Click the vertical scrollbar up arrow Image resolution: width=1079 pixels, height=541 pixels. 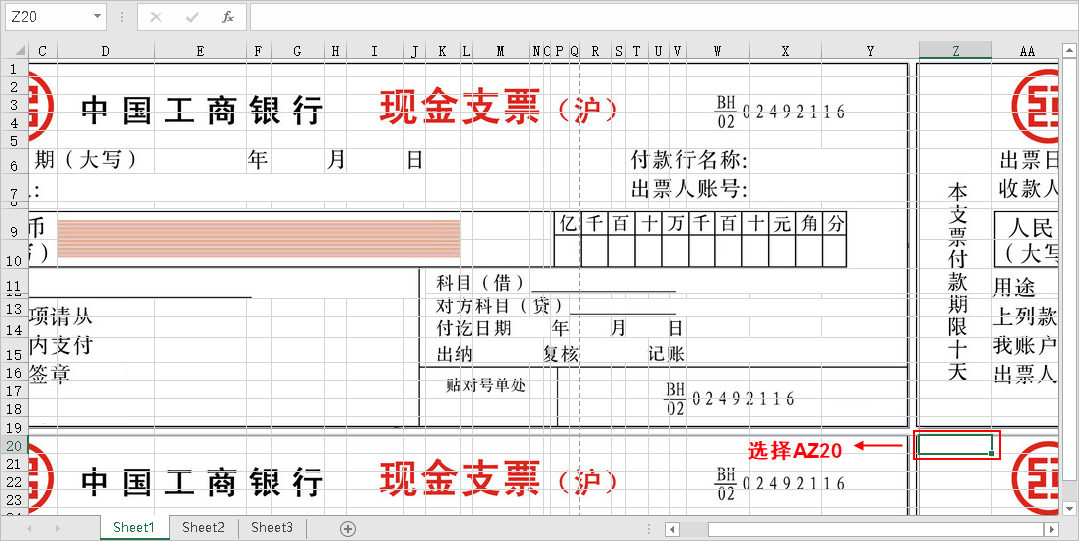[x=1069, y=50]
